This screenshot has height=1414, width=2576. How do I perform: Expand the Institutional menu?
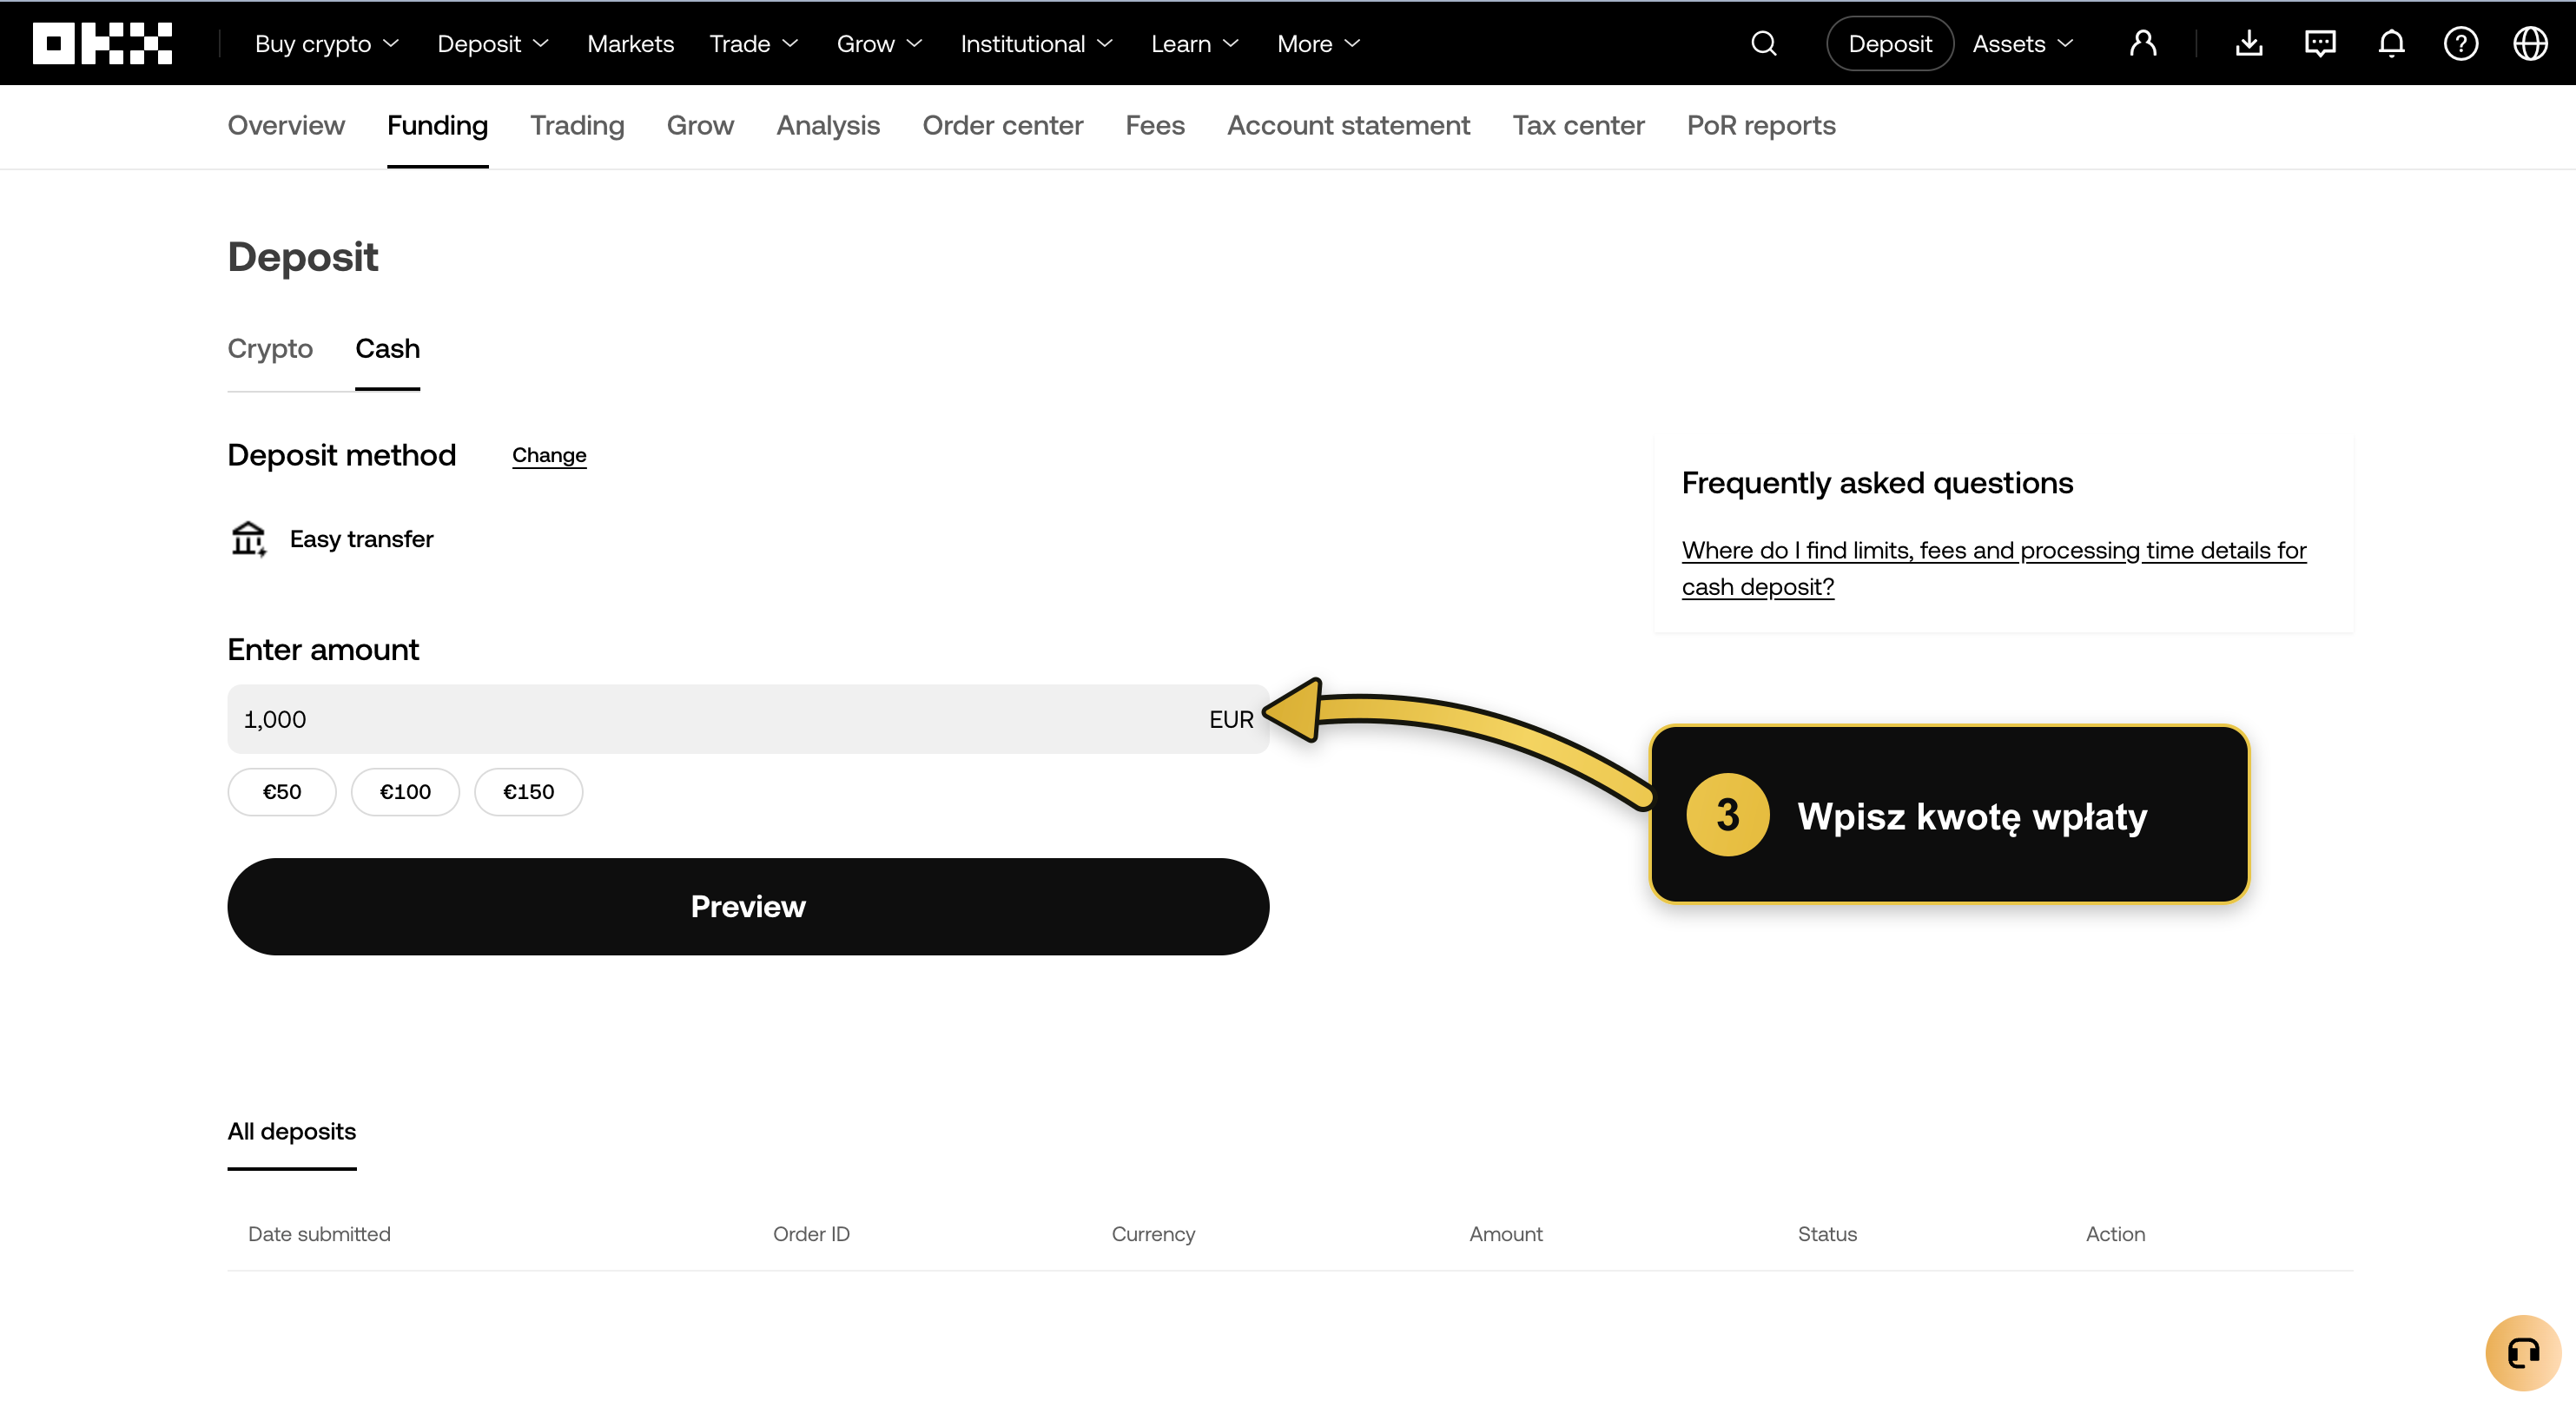1036,44
